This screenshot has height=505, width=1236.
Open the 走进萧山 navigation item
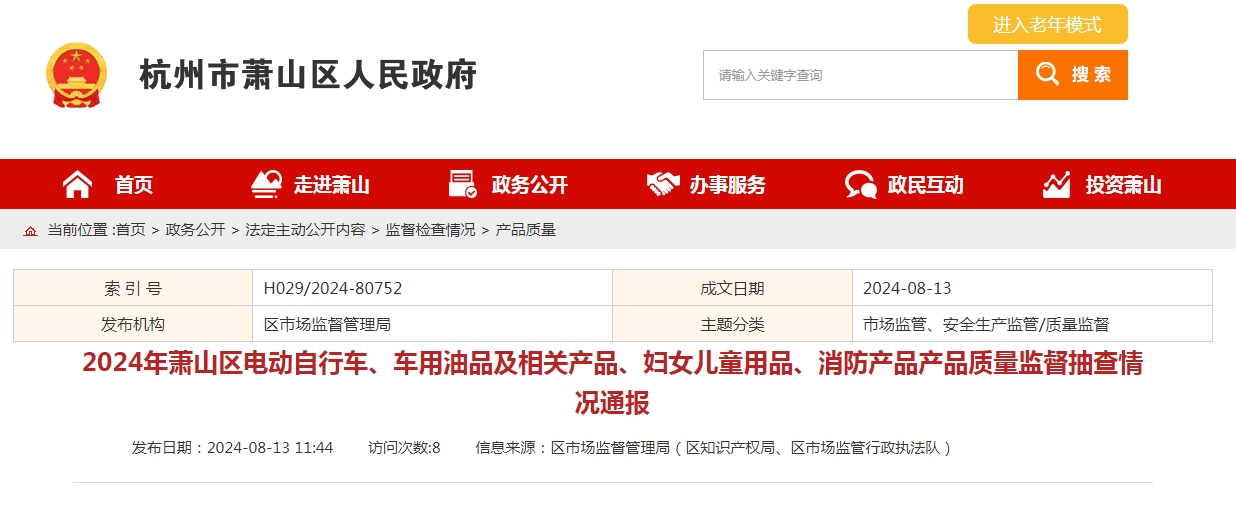332,185
